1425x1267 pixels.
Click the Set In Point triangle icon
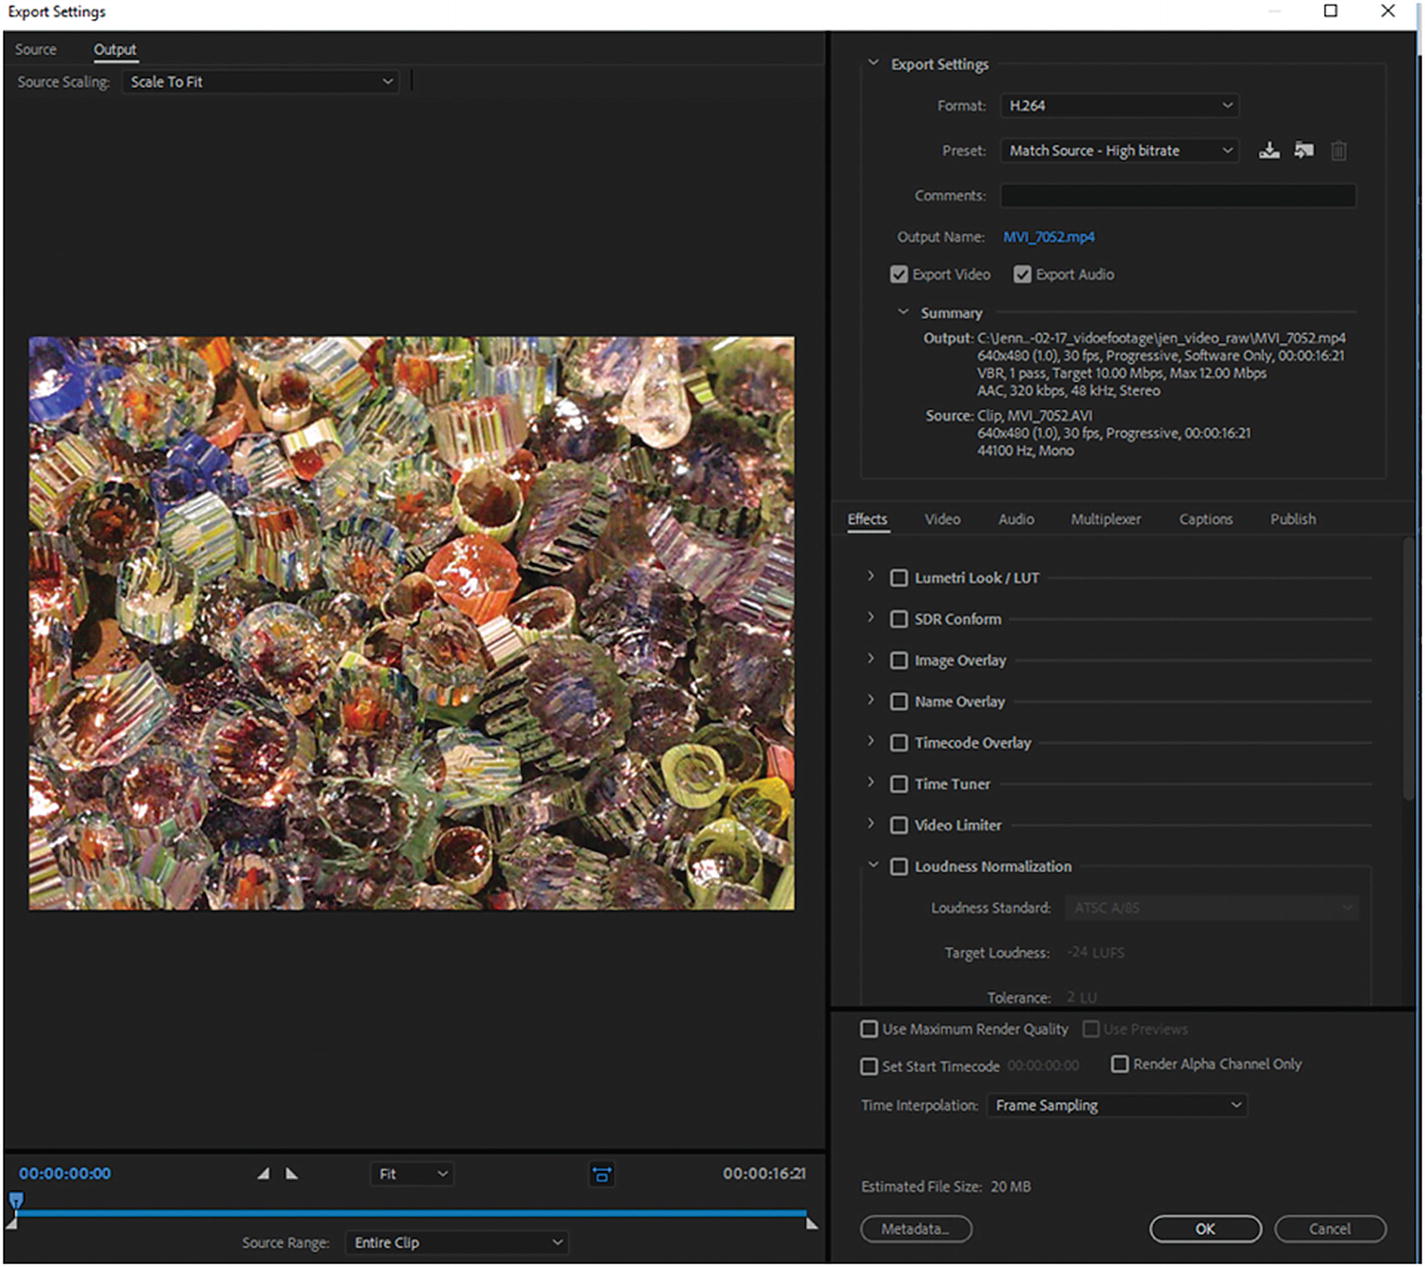[263, 1174]
